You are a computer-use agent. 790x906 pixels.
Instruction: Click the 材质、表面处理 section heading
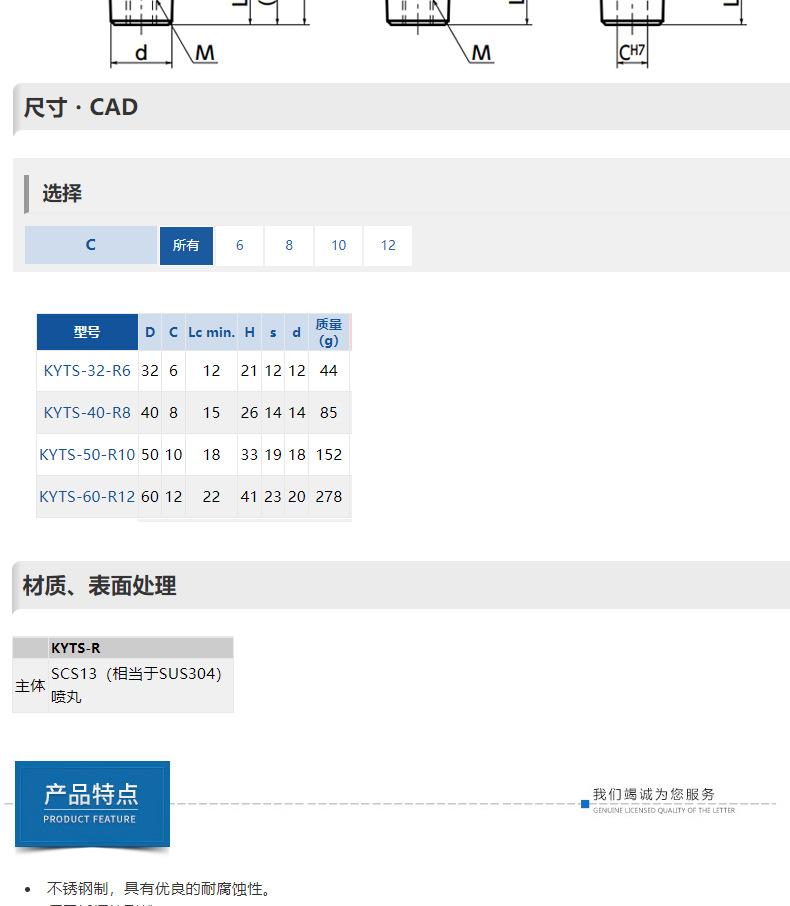[100, 585]
